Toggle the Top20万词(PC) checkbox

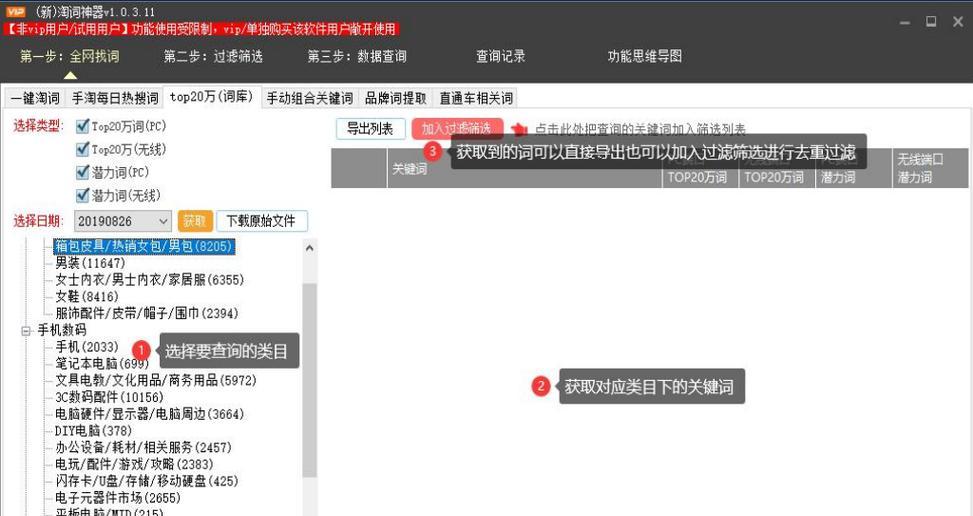(82, 127)
